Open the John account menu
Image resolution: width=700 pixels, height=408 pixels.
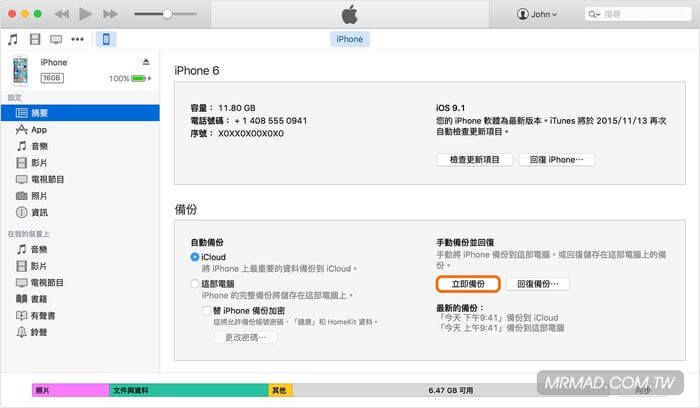coord(537,14)
